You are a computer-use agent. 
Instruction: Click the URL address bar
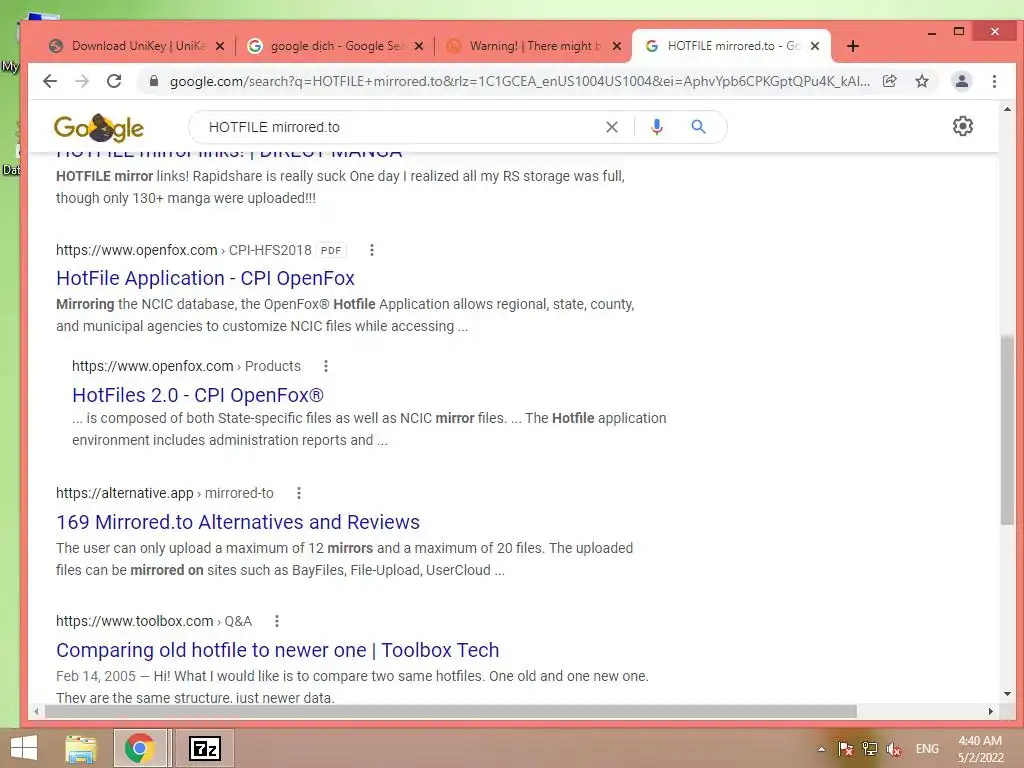coord(519,81)
